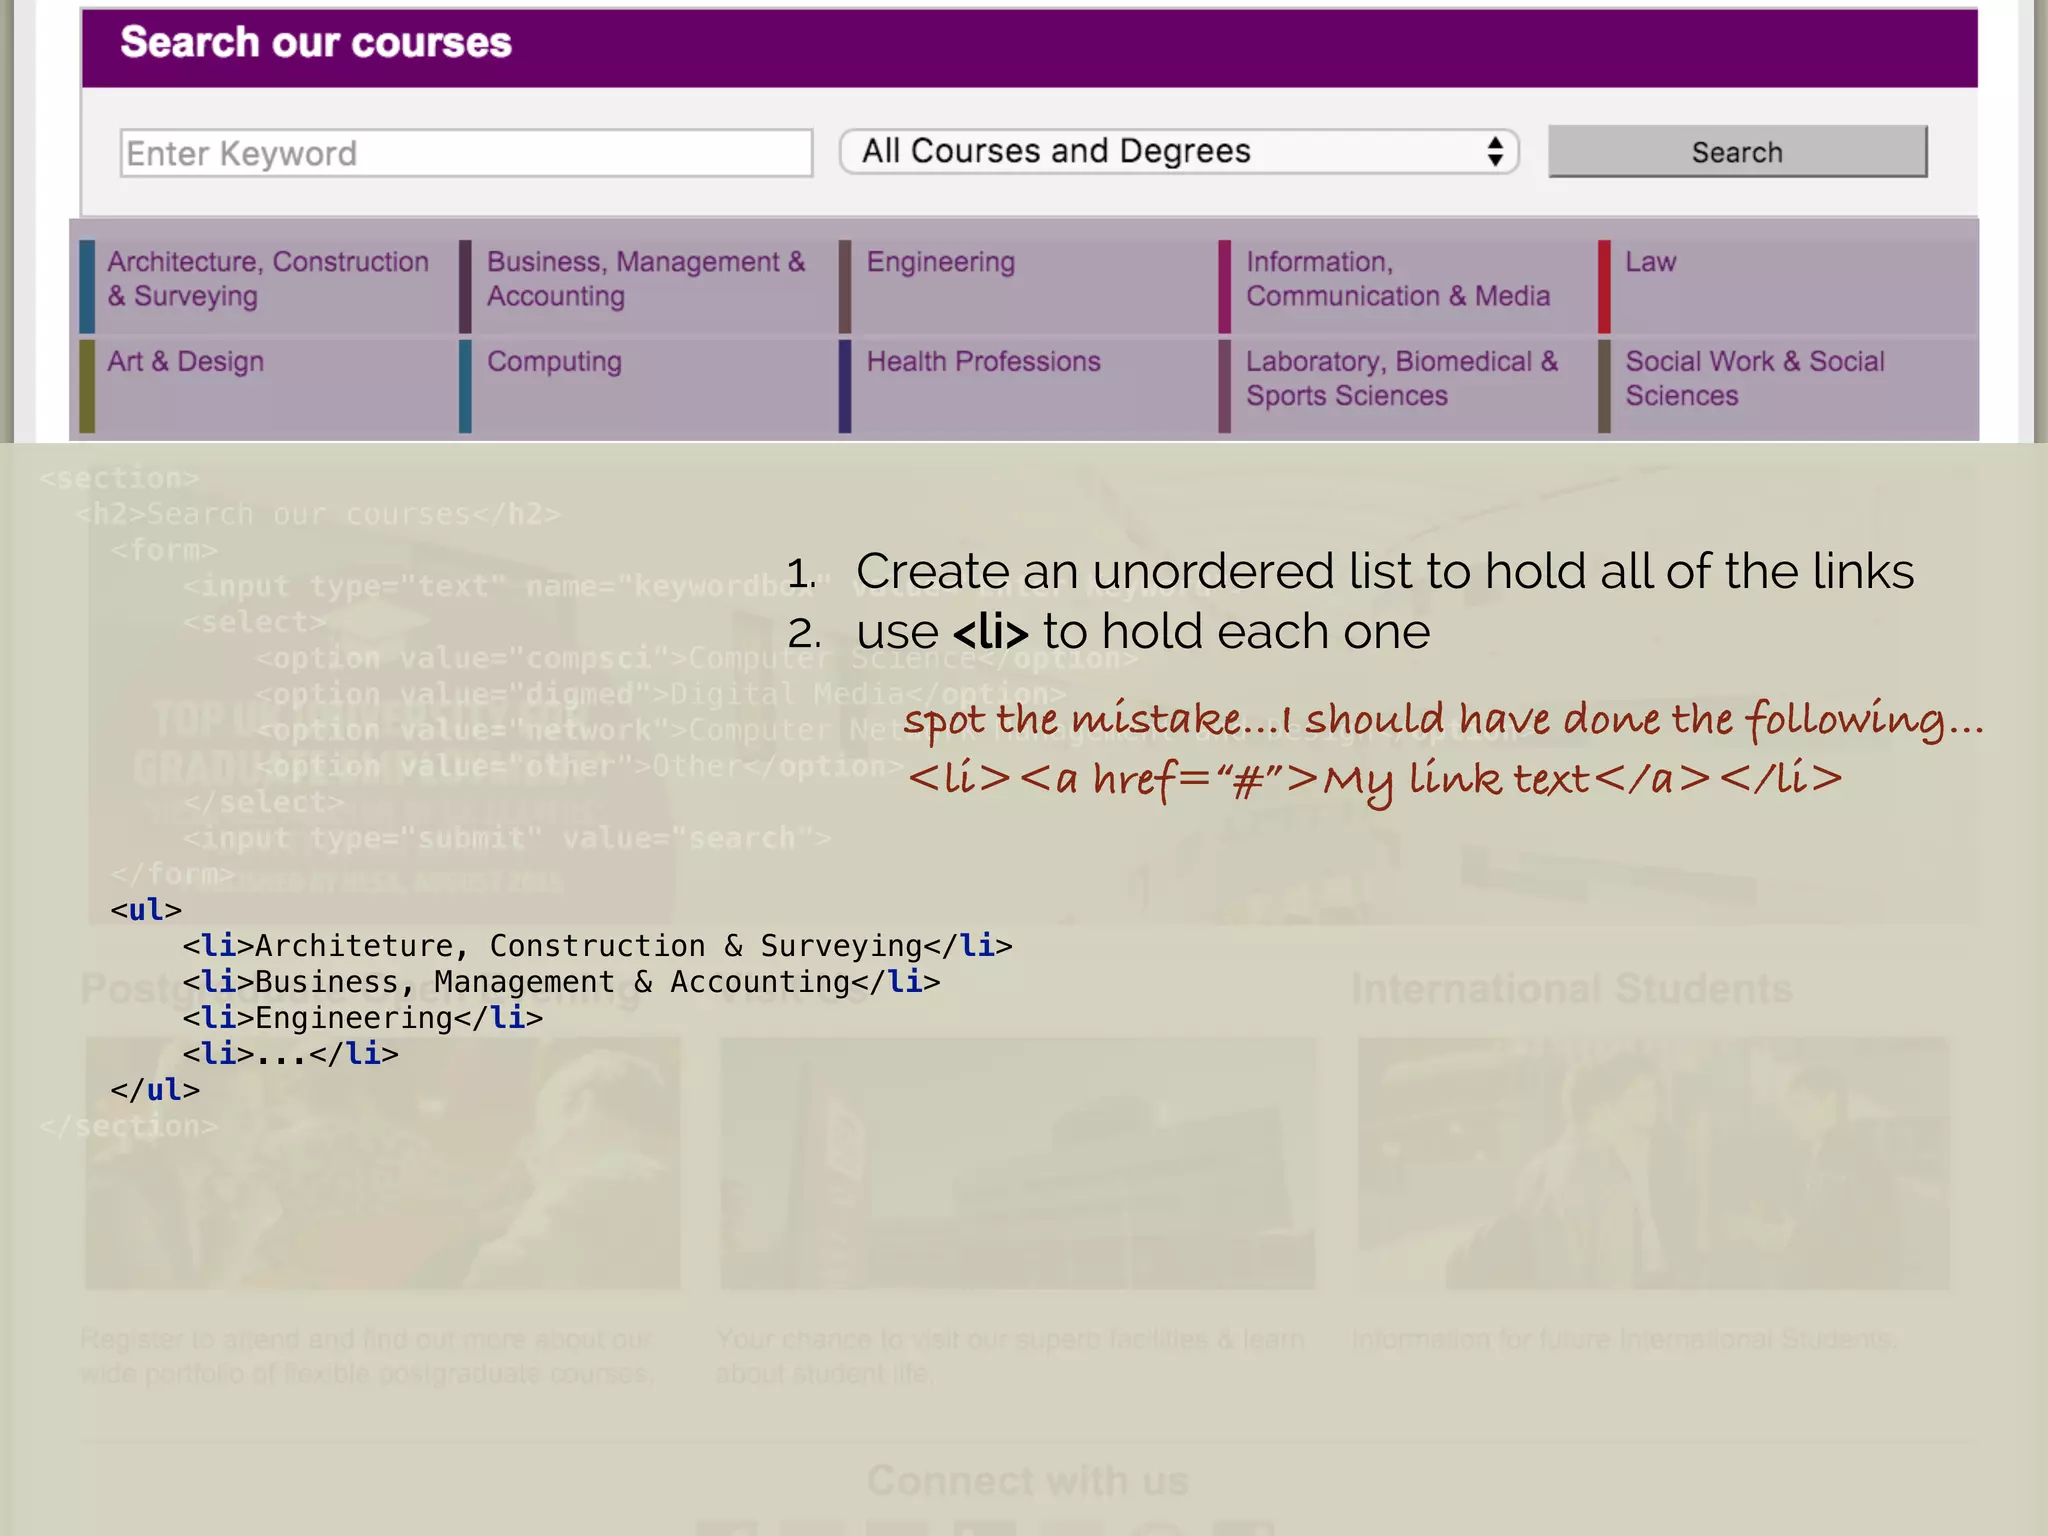Viewport: 2048px width, 1536px height.
Task: Click the magenta bar beside Information category
Action: point(1225,286)
